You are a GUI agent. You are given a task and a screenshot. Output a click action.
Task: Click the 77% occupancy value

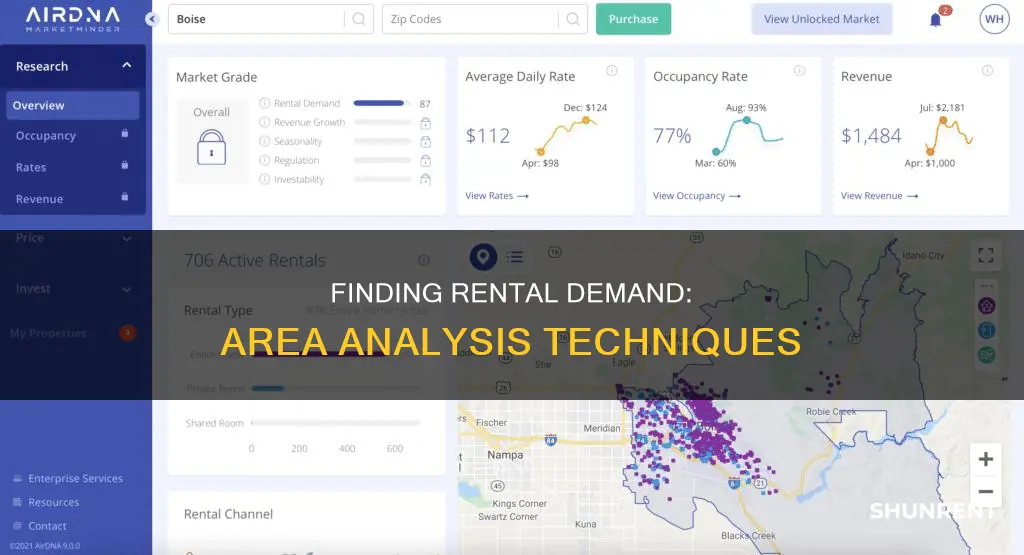pos(672,136)
